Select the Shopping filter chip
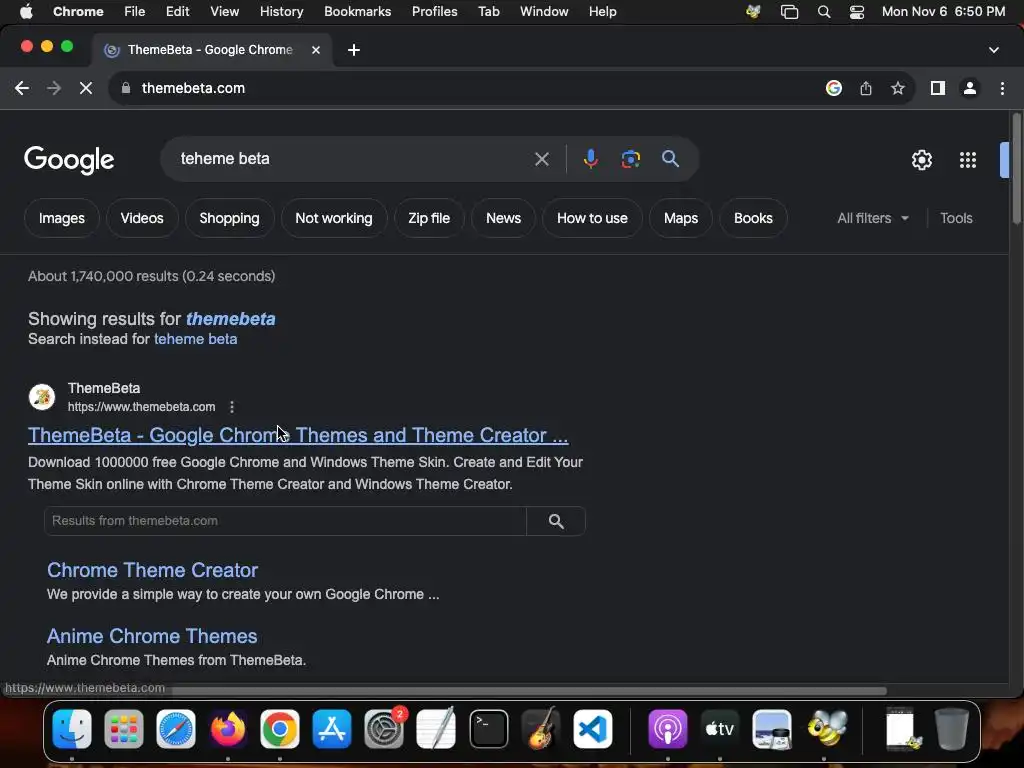The width and height of the screenshot is (1024, 768). (229, 218)
